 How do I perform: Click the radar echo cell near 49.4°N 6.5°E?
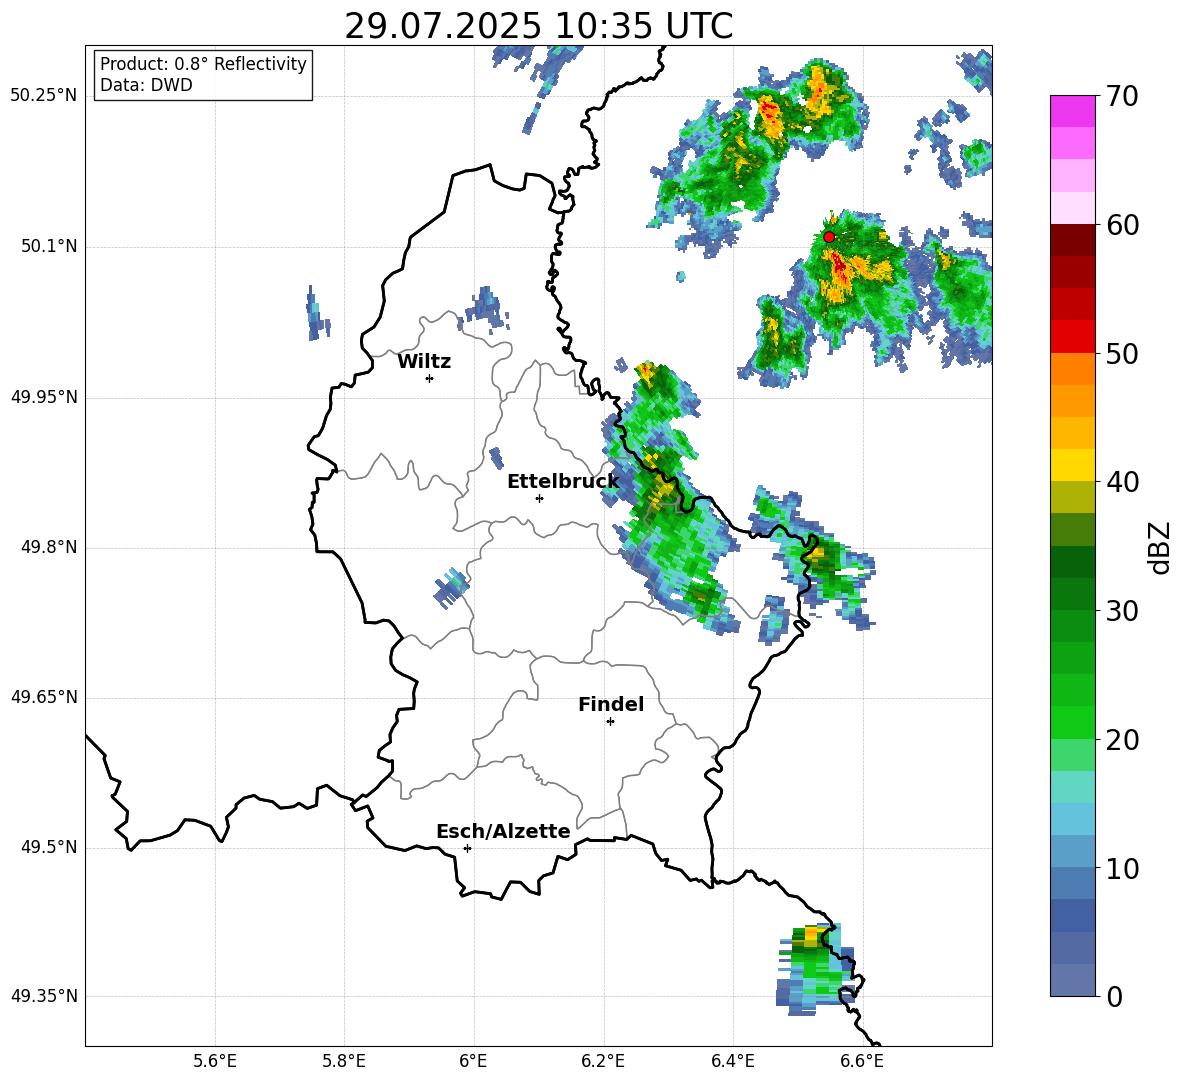click(817, 969)
